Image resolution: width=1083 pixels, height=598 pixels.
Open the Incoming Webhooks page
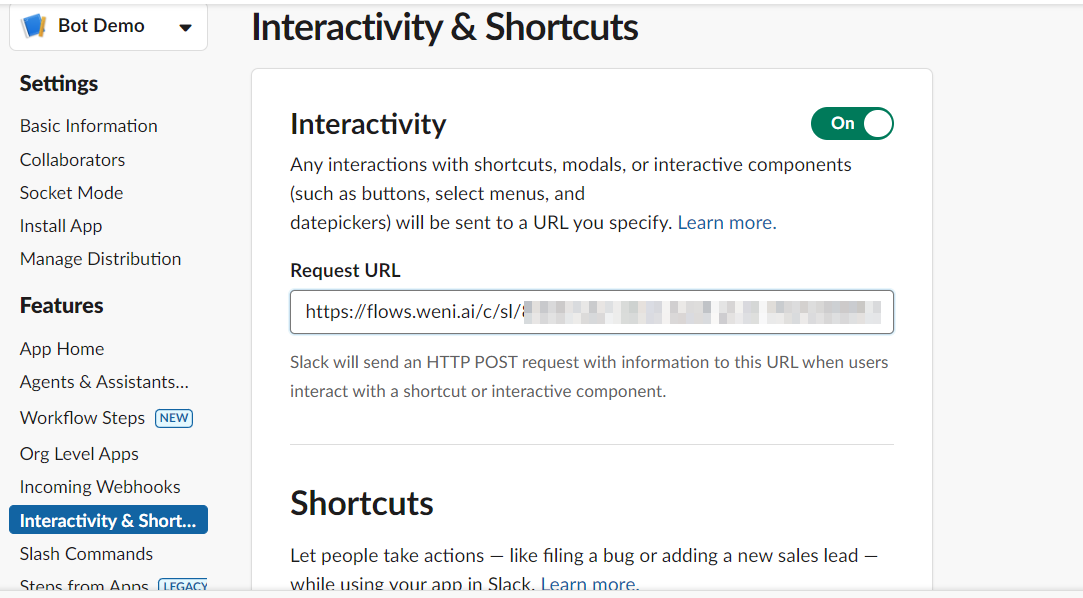click(x=99, y=486)
